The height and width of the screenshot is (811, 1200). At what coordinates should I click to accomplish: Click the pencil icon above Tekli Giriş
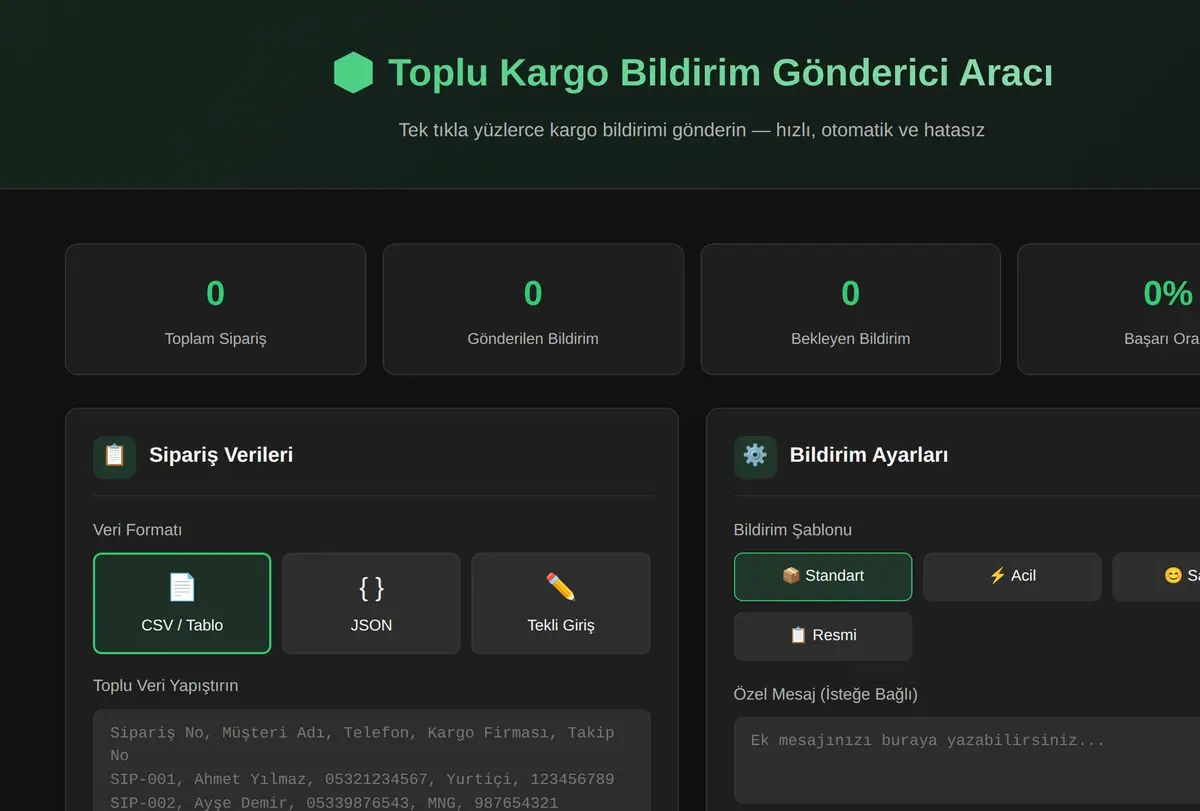561,587
